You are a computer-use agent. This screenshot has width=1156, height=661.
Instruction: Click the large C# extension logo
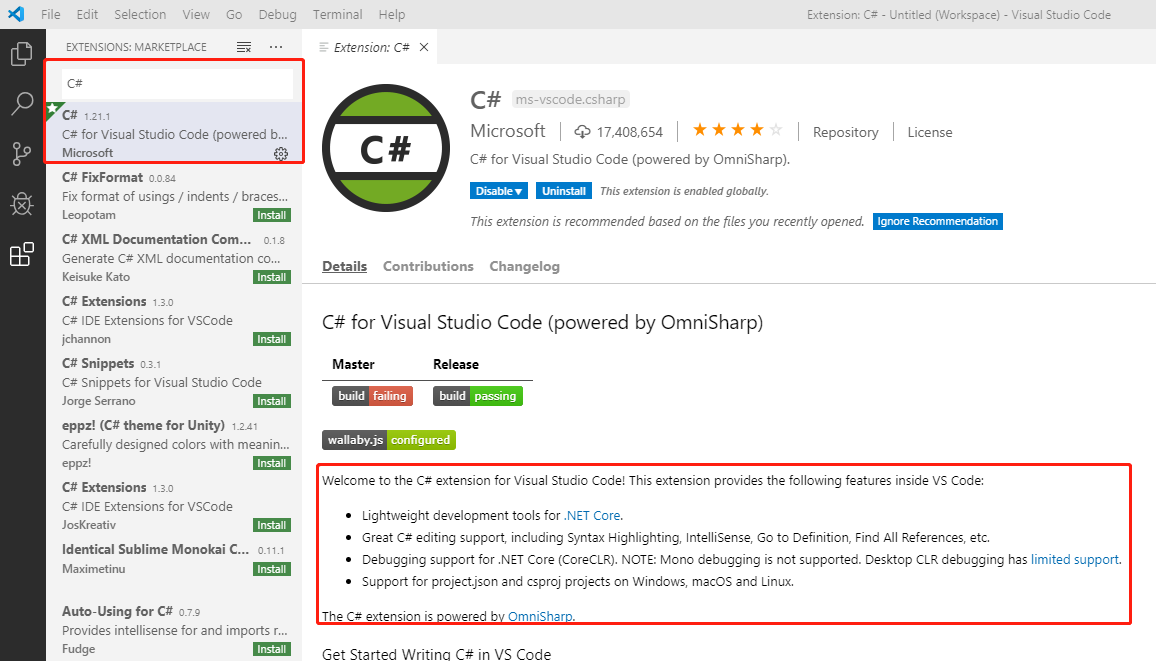386,148
